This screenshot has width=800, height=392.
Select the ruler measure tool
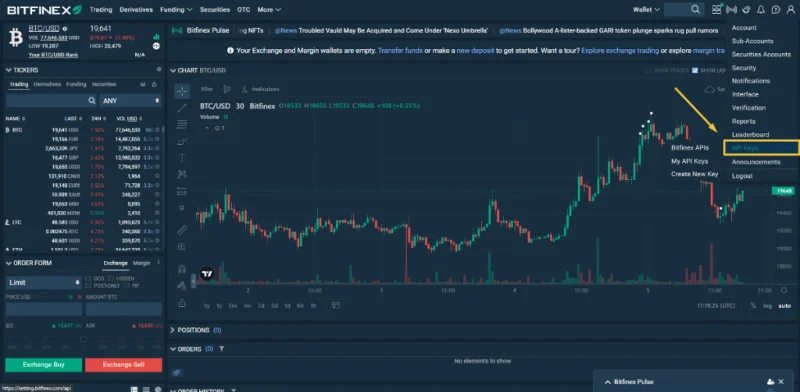click(182, 230)
